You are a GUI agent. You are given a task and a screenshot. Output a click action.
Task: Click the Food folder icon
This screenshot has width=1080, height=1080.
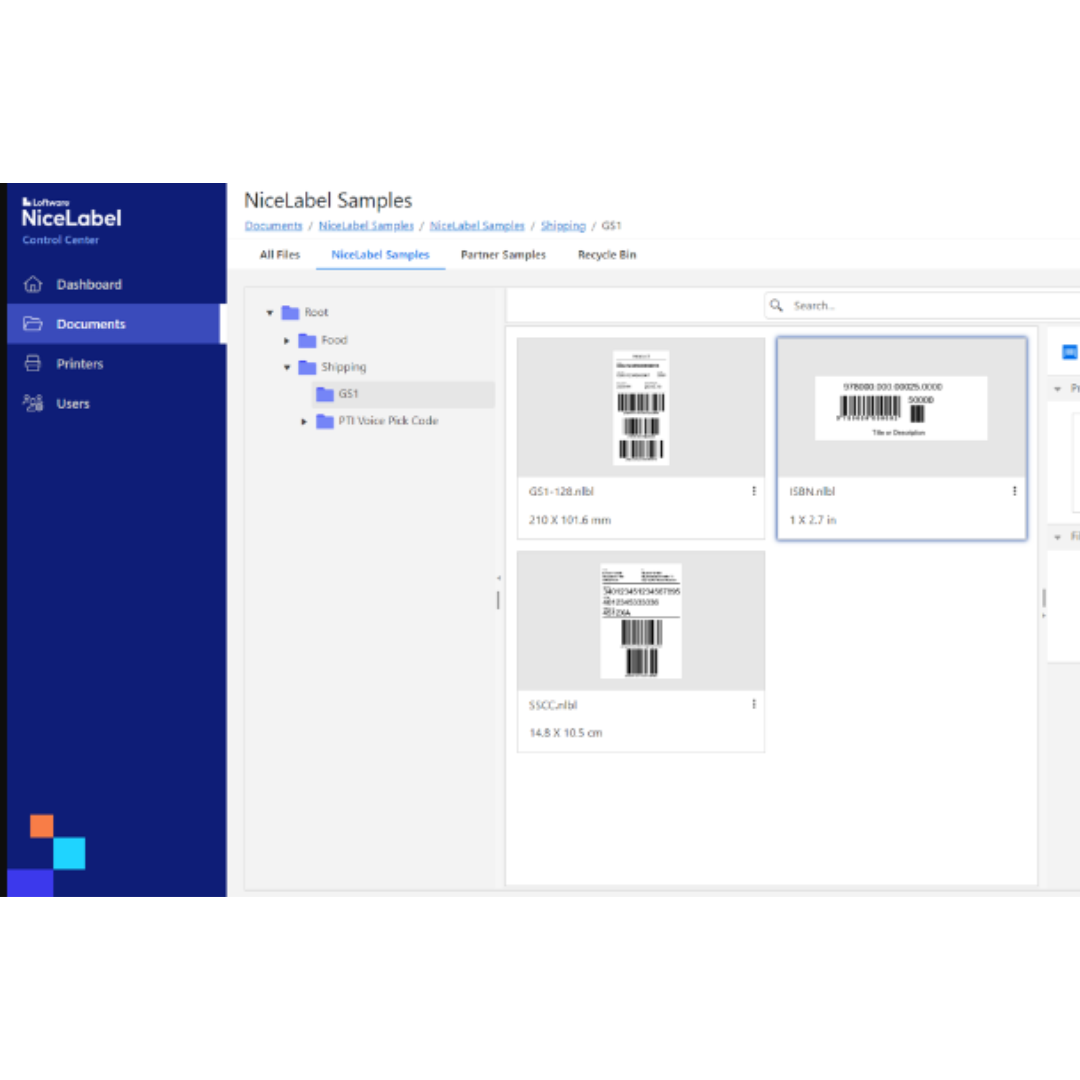308,340
